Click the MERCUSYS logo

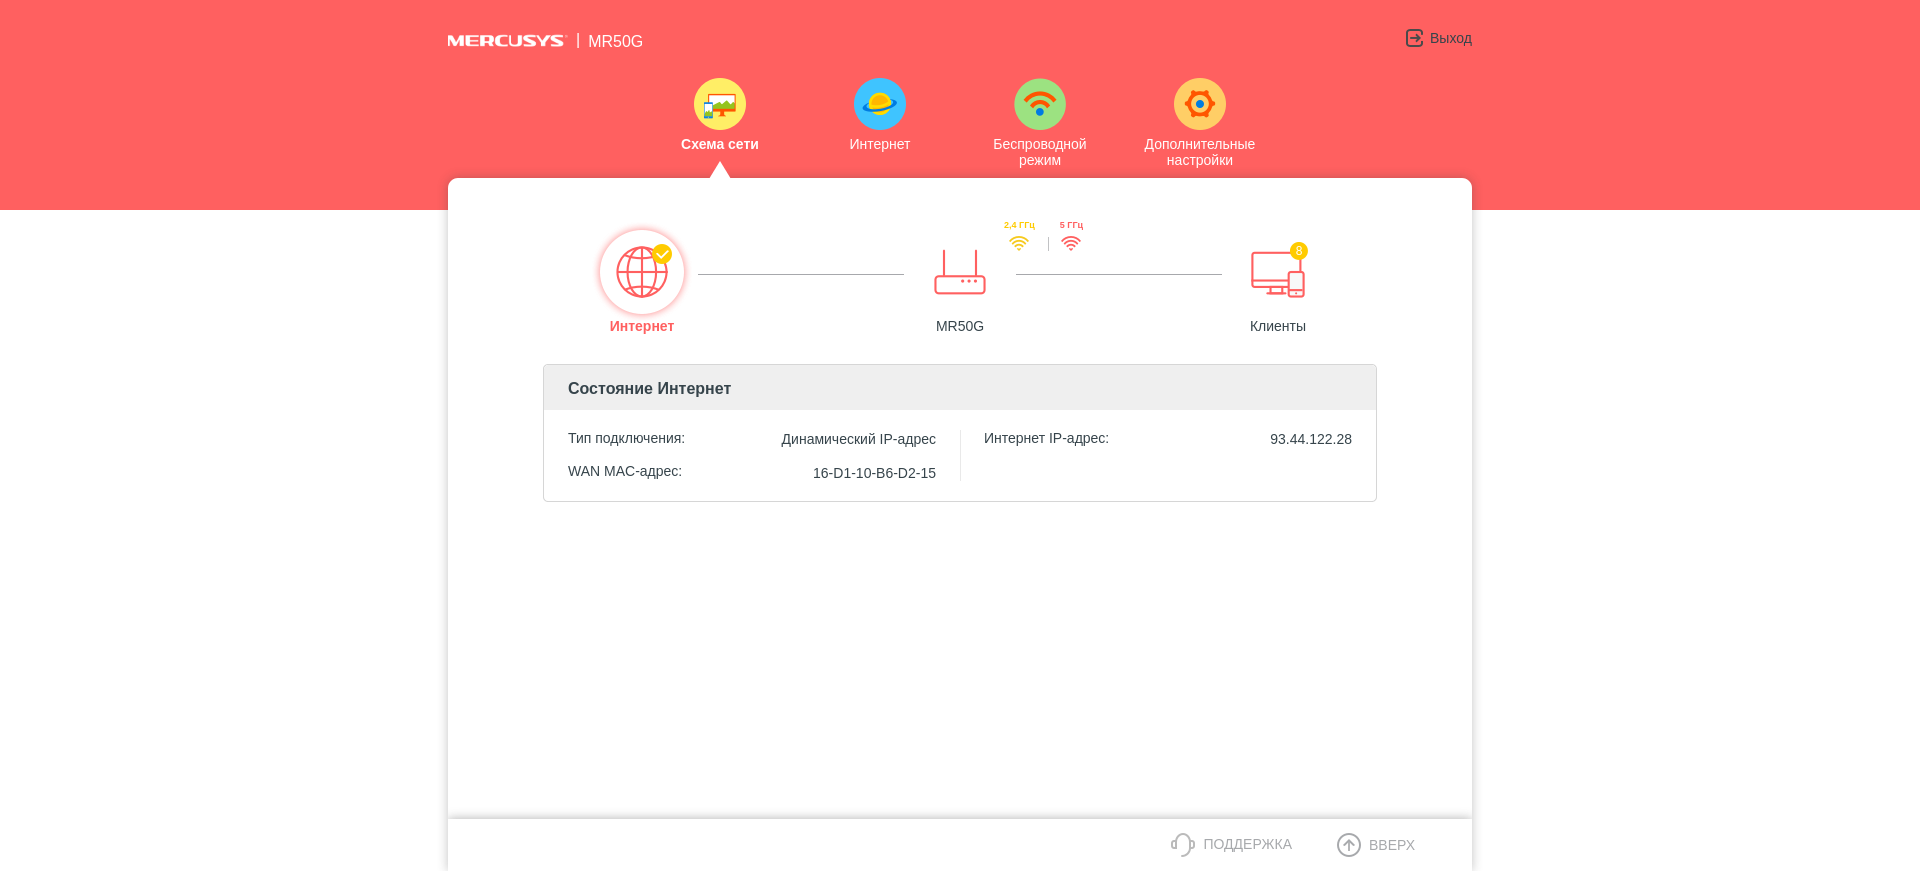pyautogui.click(x=506, y=41)
